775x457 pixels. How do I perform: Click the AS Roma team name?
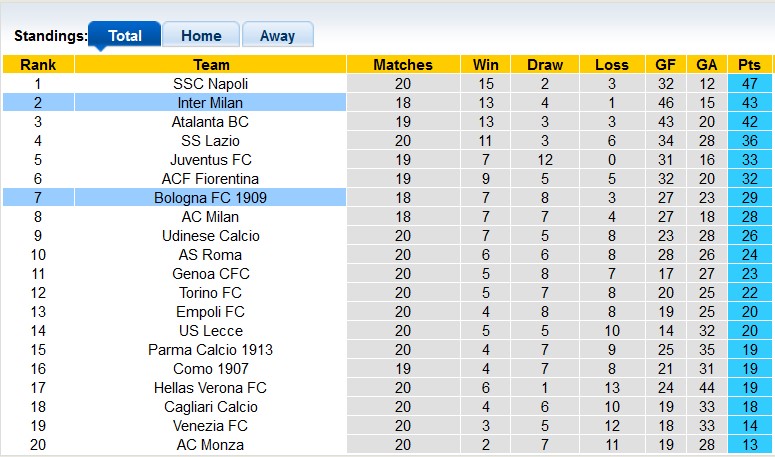(x=211, y=255)
